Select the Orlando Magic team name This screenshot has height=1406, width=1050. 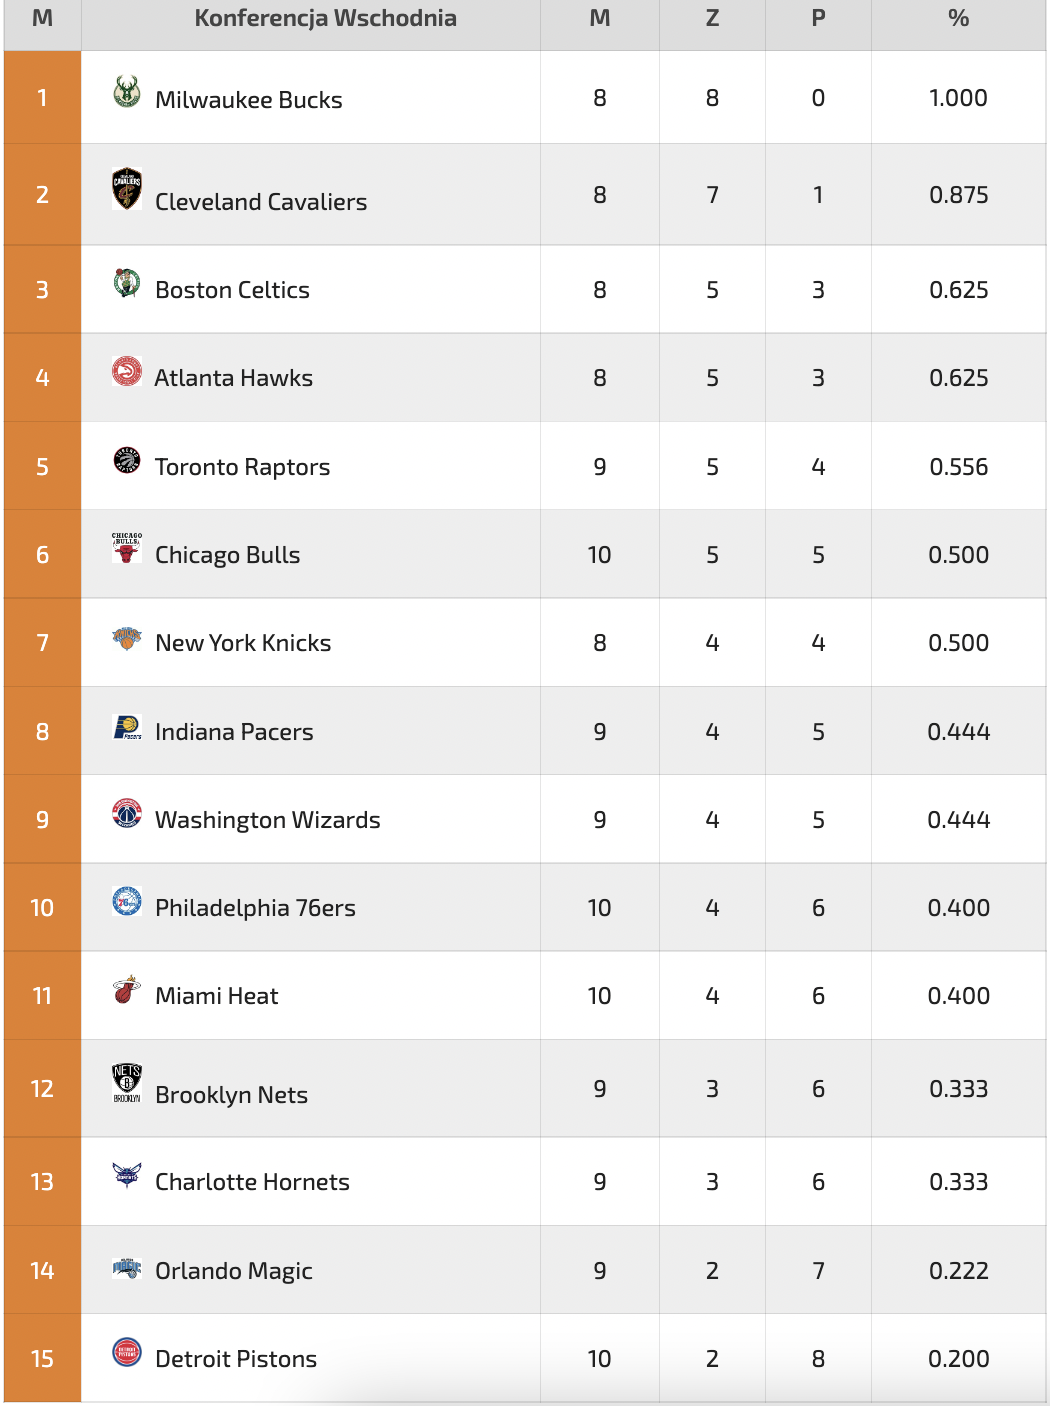click(x=234, y=1271)
